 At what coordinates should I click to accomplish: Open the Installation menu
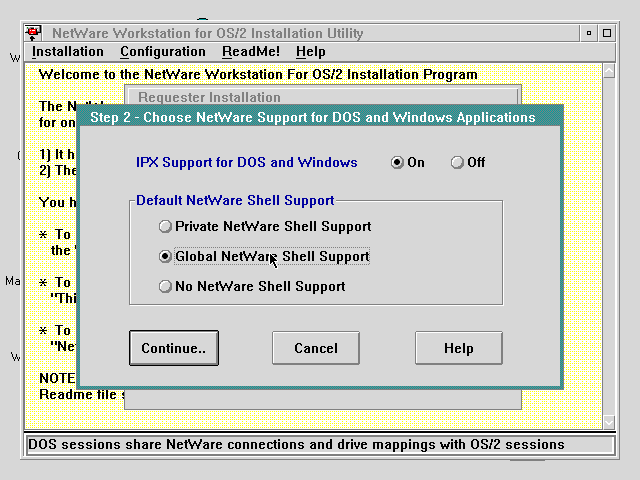point(68,52)
